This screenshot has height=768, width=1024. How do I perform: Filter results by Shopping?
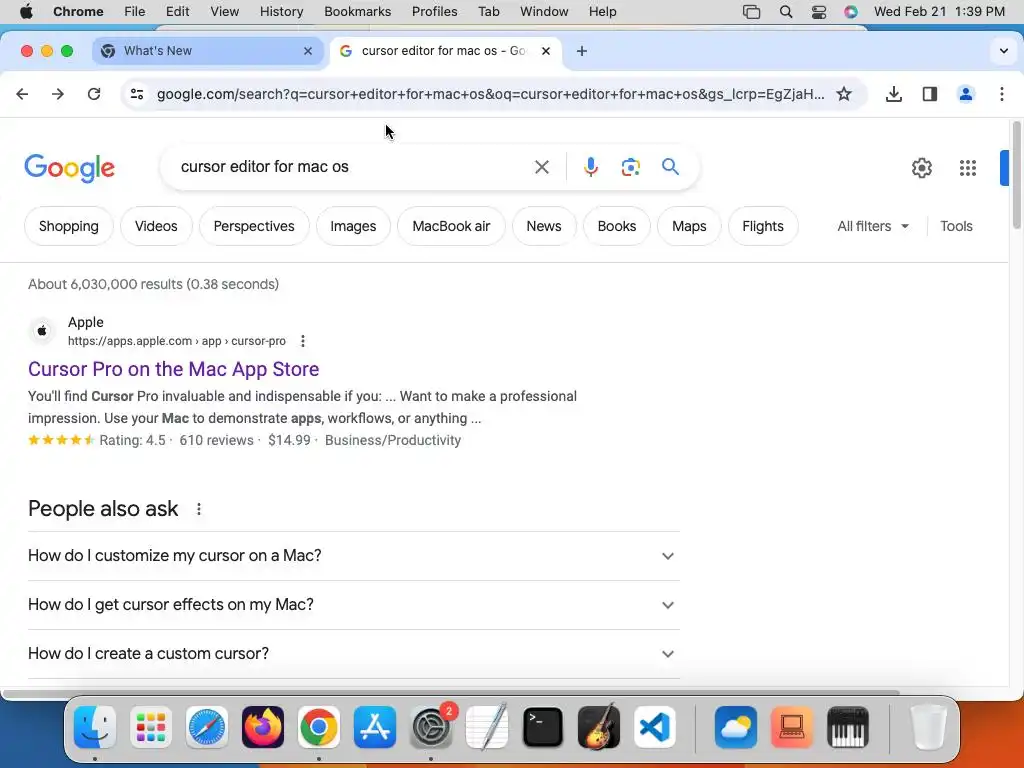(x=69, y=226)
